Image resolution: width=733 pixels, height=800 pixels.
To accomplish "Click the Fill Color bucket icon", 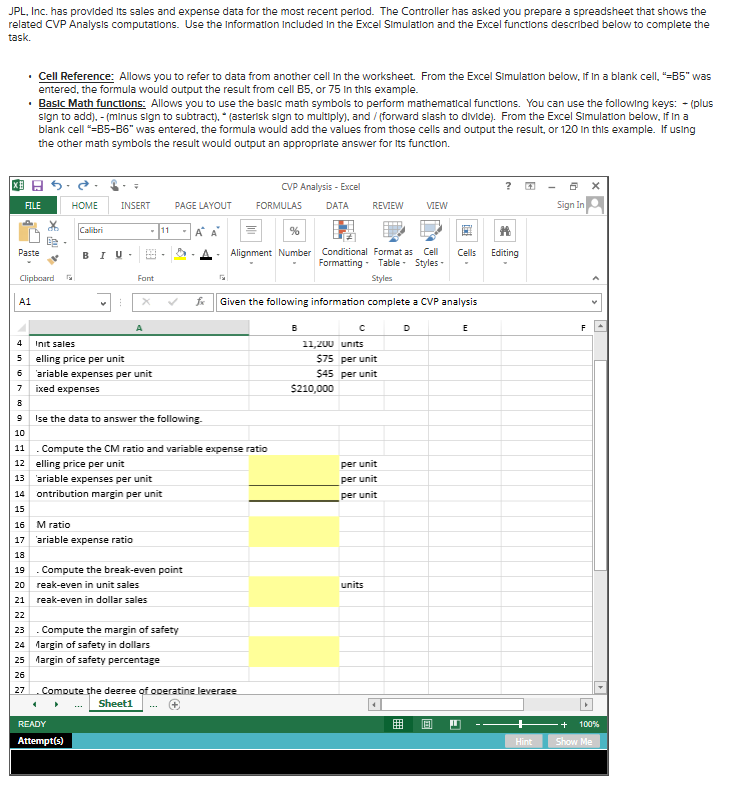I will [181, 254].
